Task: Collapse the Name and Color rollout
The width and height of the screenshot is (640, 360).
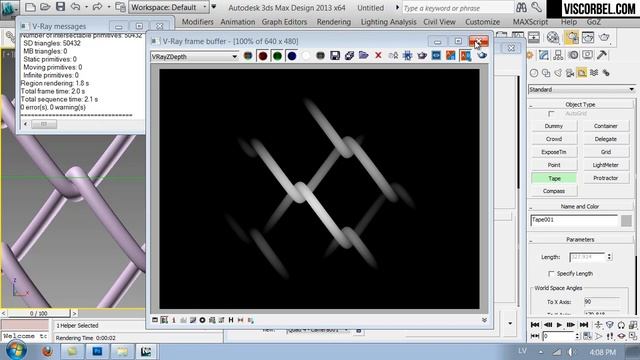Action: click(x=580, y=207)
